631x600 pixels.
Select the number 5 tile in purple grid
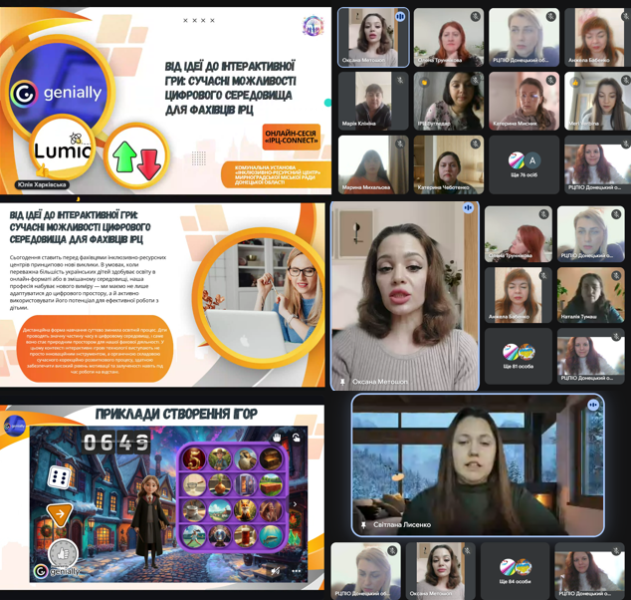194,460
